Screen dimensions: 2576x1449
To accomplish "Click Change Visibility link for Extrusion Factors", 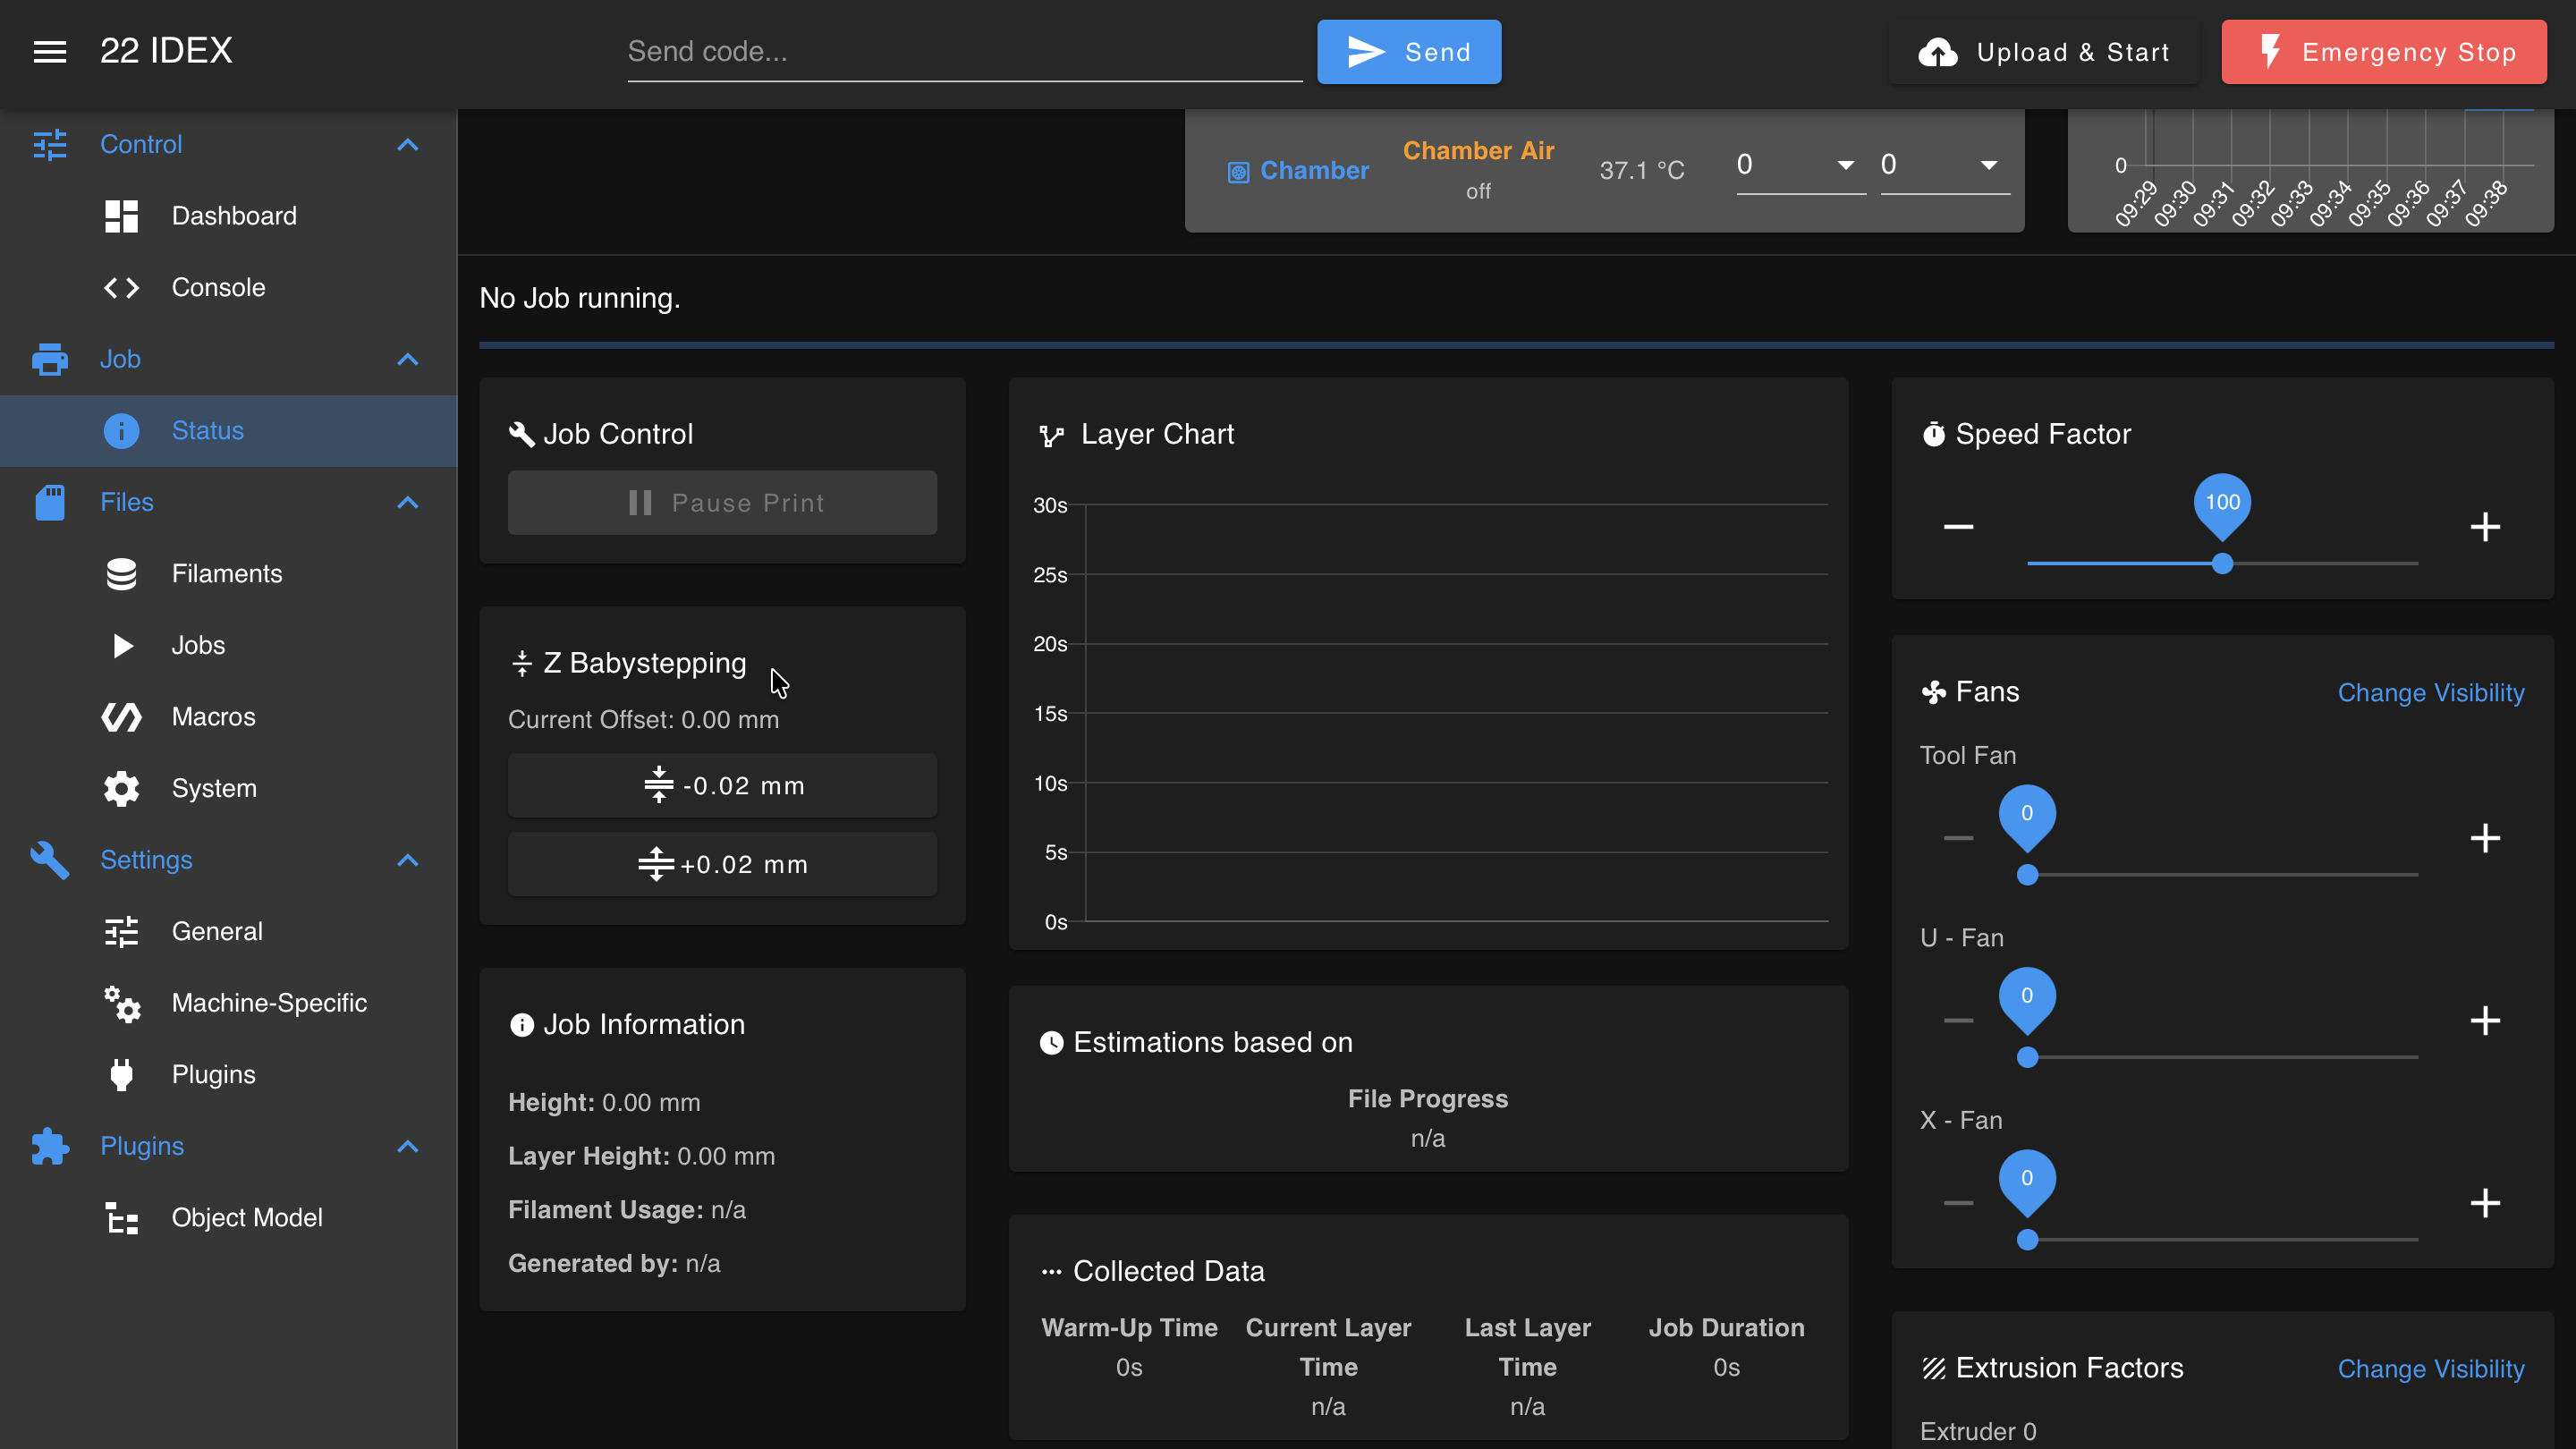I will click(2431, 1368).
